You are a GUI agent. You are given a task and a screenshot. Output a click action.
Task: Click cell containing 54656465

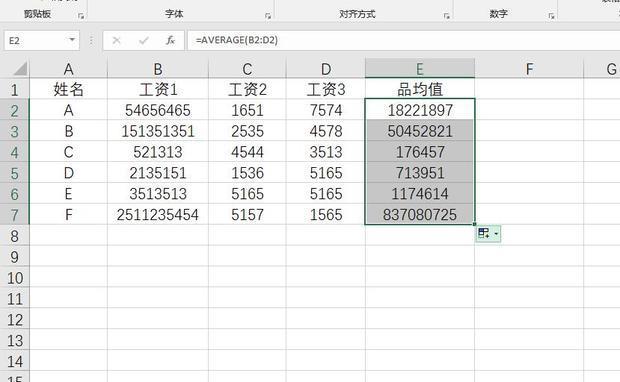[x=158, y=110]
